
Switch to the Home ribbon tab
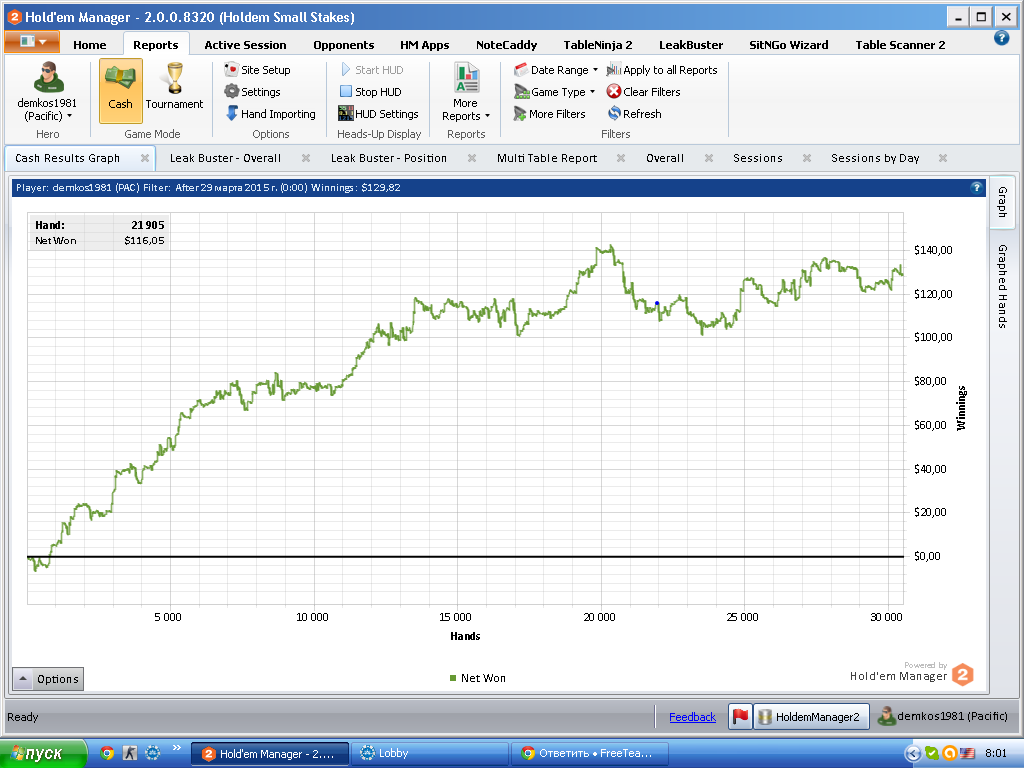point(89,45)
